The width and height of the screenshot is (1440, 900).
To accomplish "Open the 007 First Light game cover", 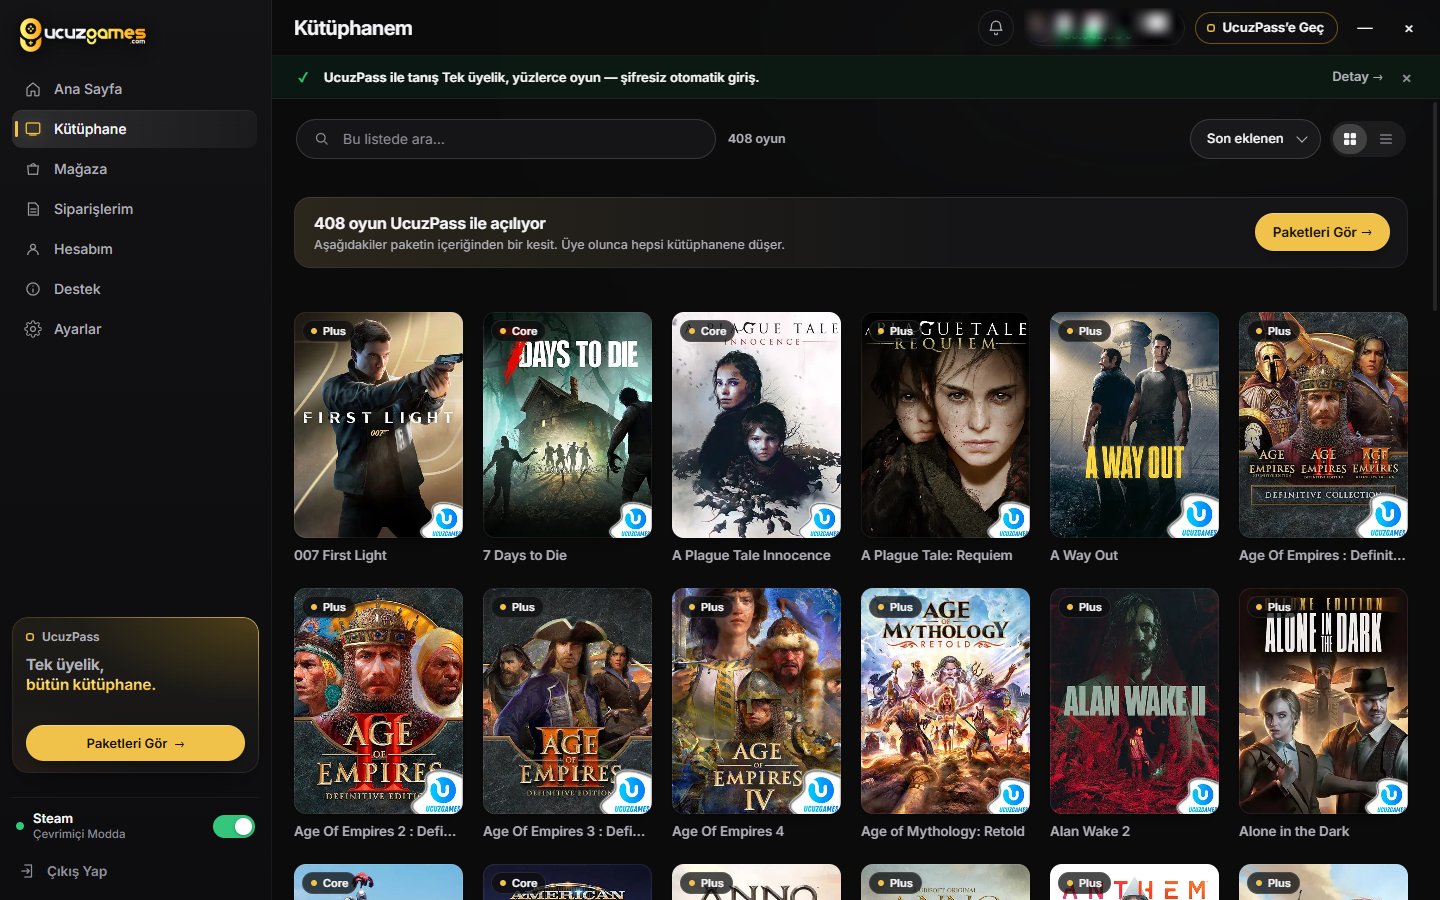I will (x=378, y=425).
